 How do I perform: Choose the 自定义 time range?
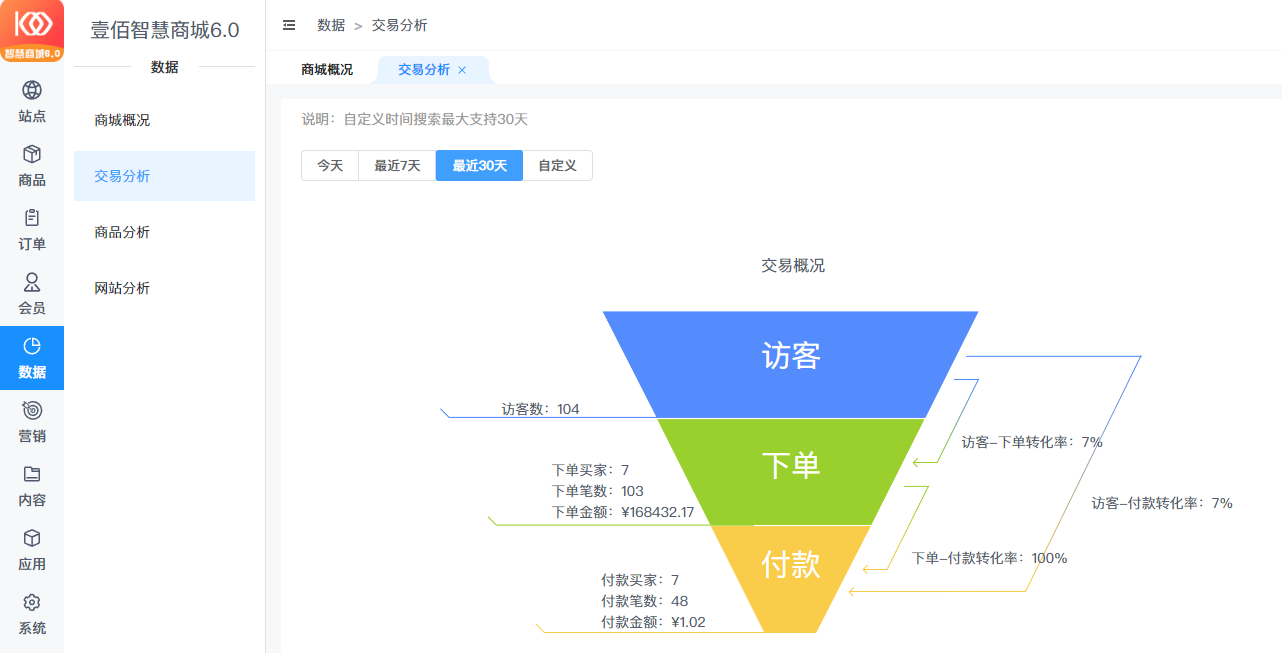click(x=557, y=166)
